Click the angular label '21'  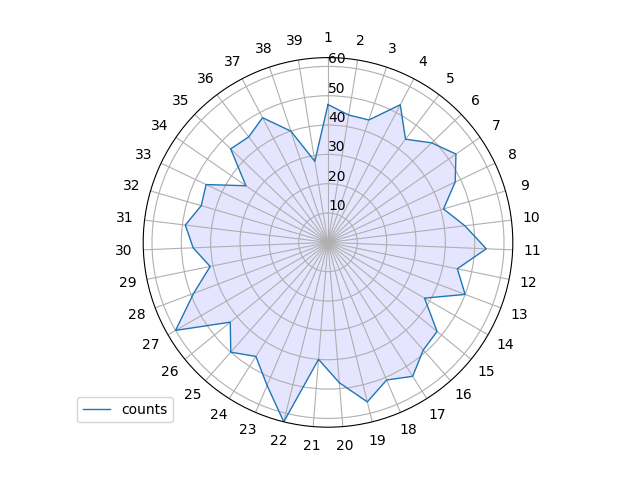(x=311, y=445)
